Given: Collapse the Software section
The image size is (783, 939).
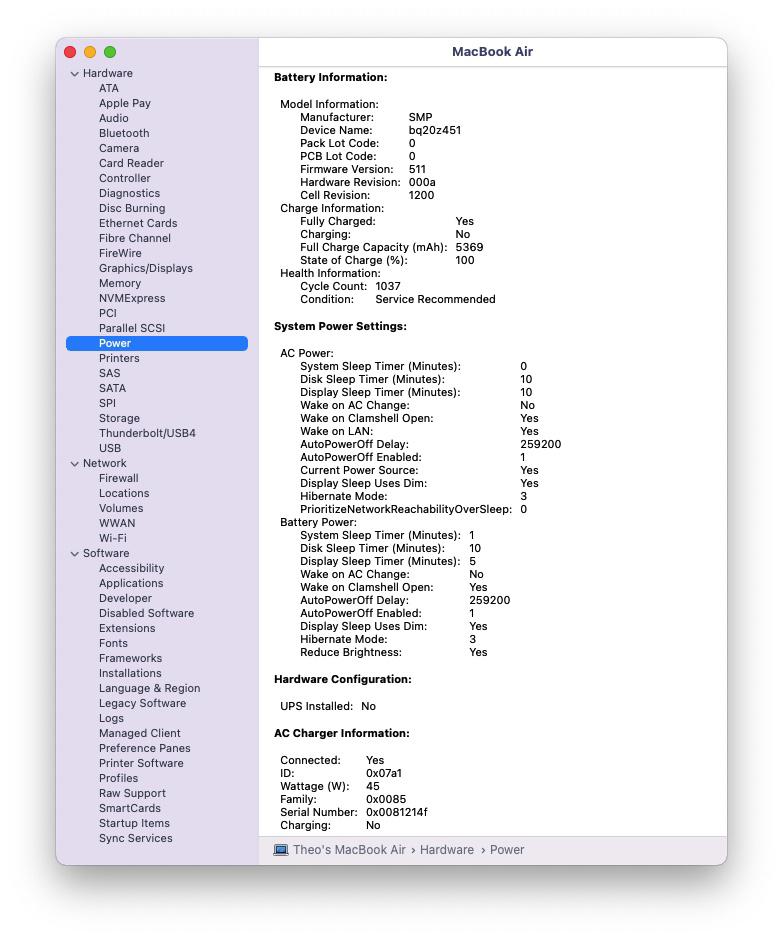Looking at the screenshot, I should click(75, 554).
